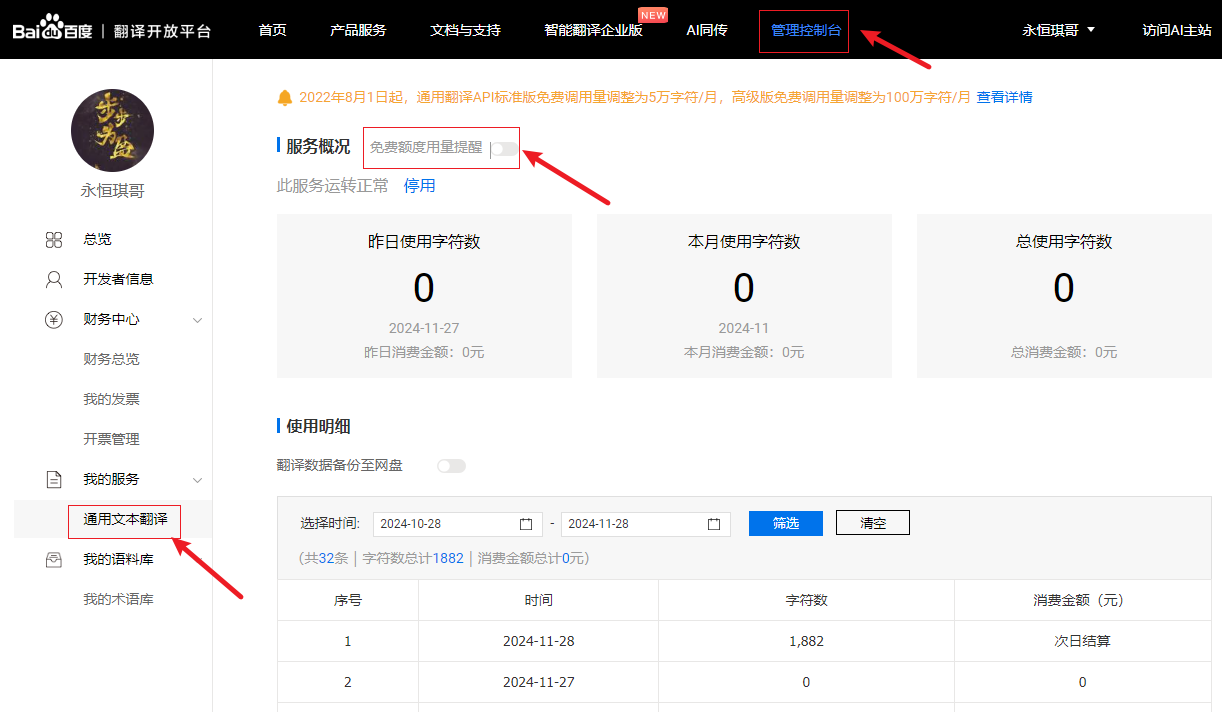This screenshot has height=712, width=1222.
Task: Open 文档与支持 in top navigation
Action: tap(465, 30)
